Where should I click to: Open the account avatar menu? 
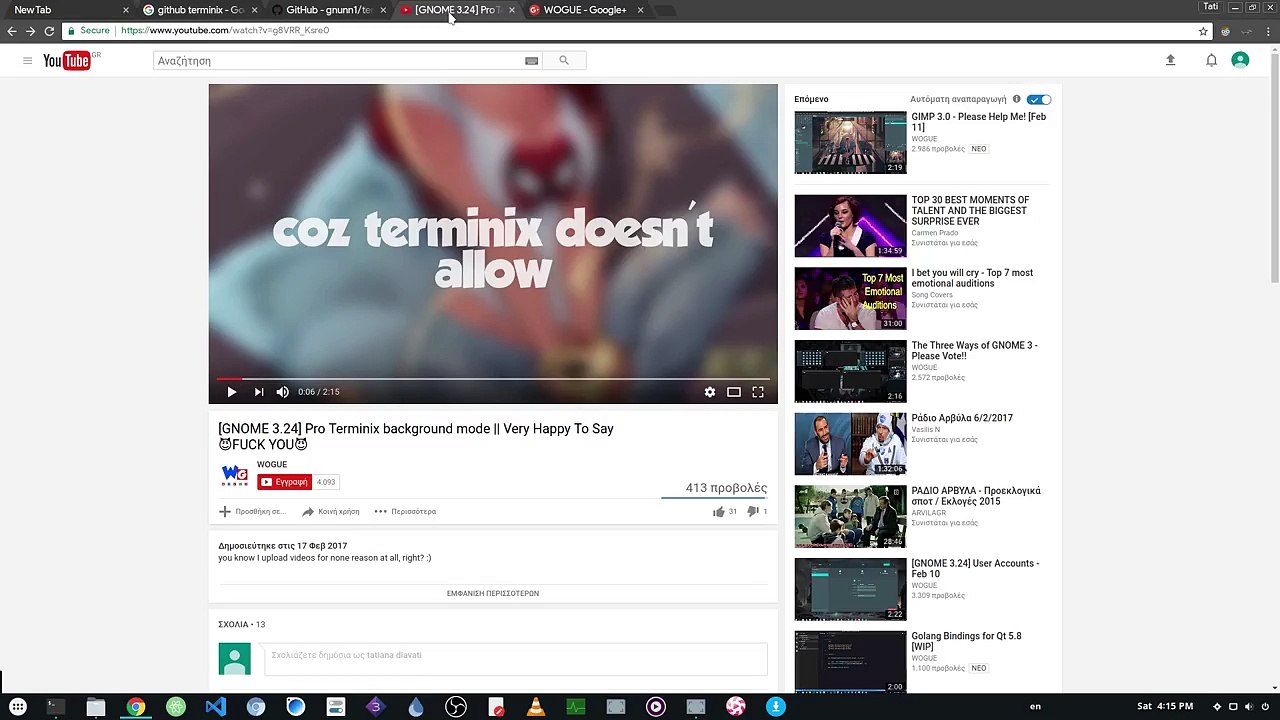(1240, 60)
